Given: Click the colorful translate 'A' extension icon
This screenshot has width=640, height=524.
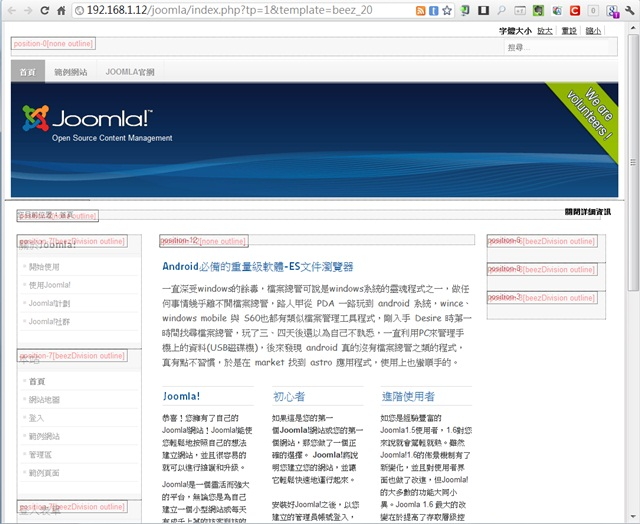Looking at the screenshot, I should click(557, 11).
